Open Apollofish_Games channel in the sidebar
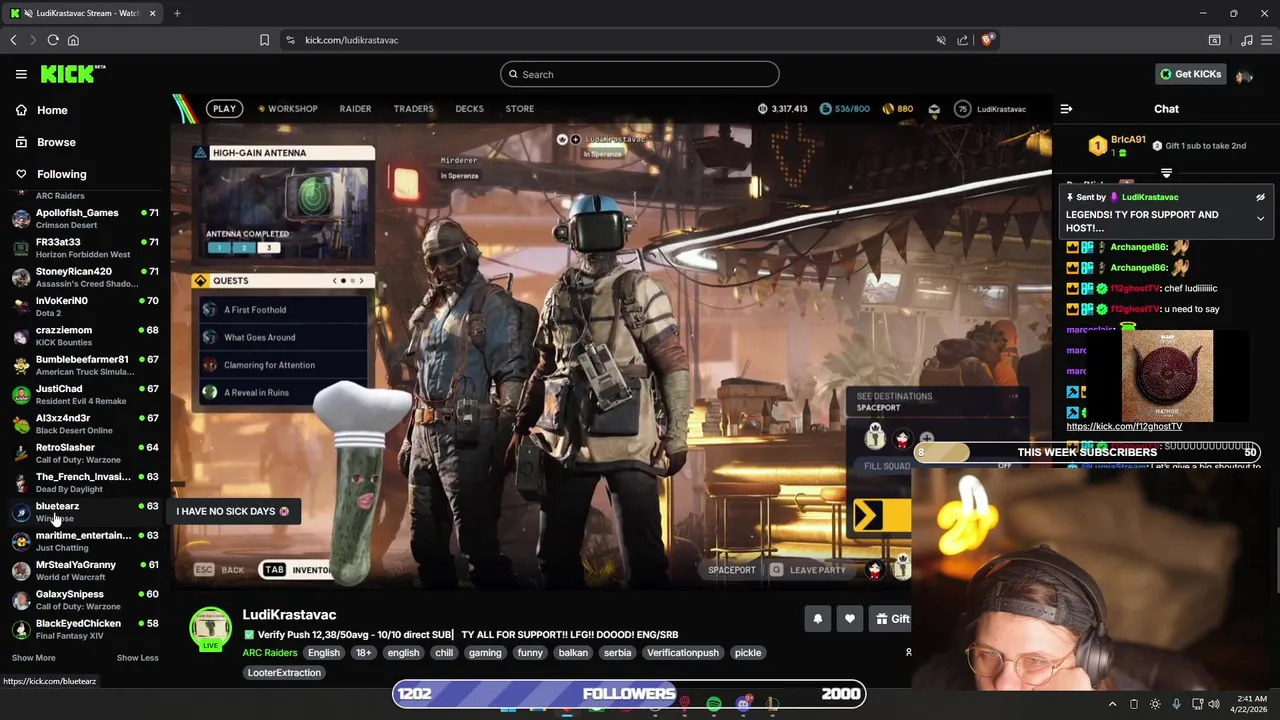1280x720 pixels. (85, 218)
